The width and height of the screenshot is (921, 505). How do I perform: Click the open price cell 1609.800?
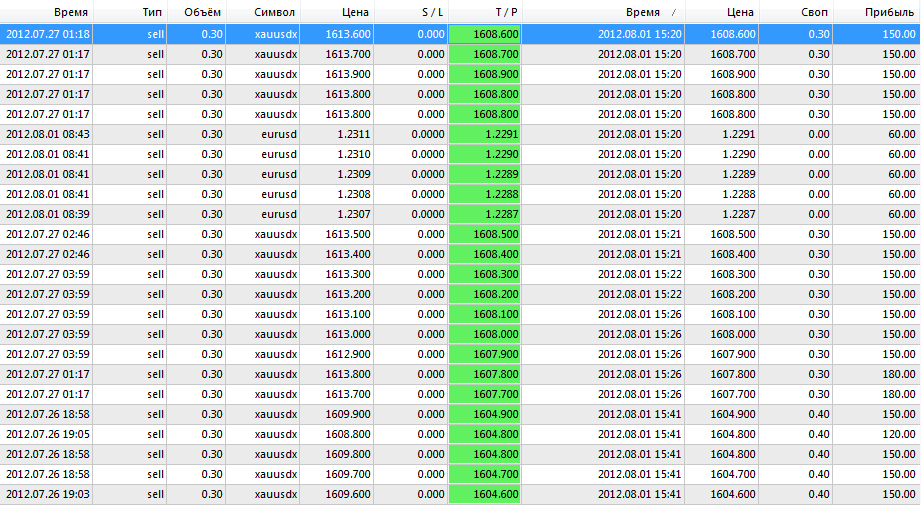coord(337,454)
